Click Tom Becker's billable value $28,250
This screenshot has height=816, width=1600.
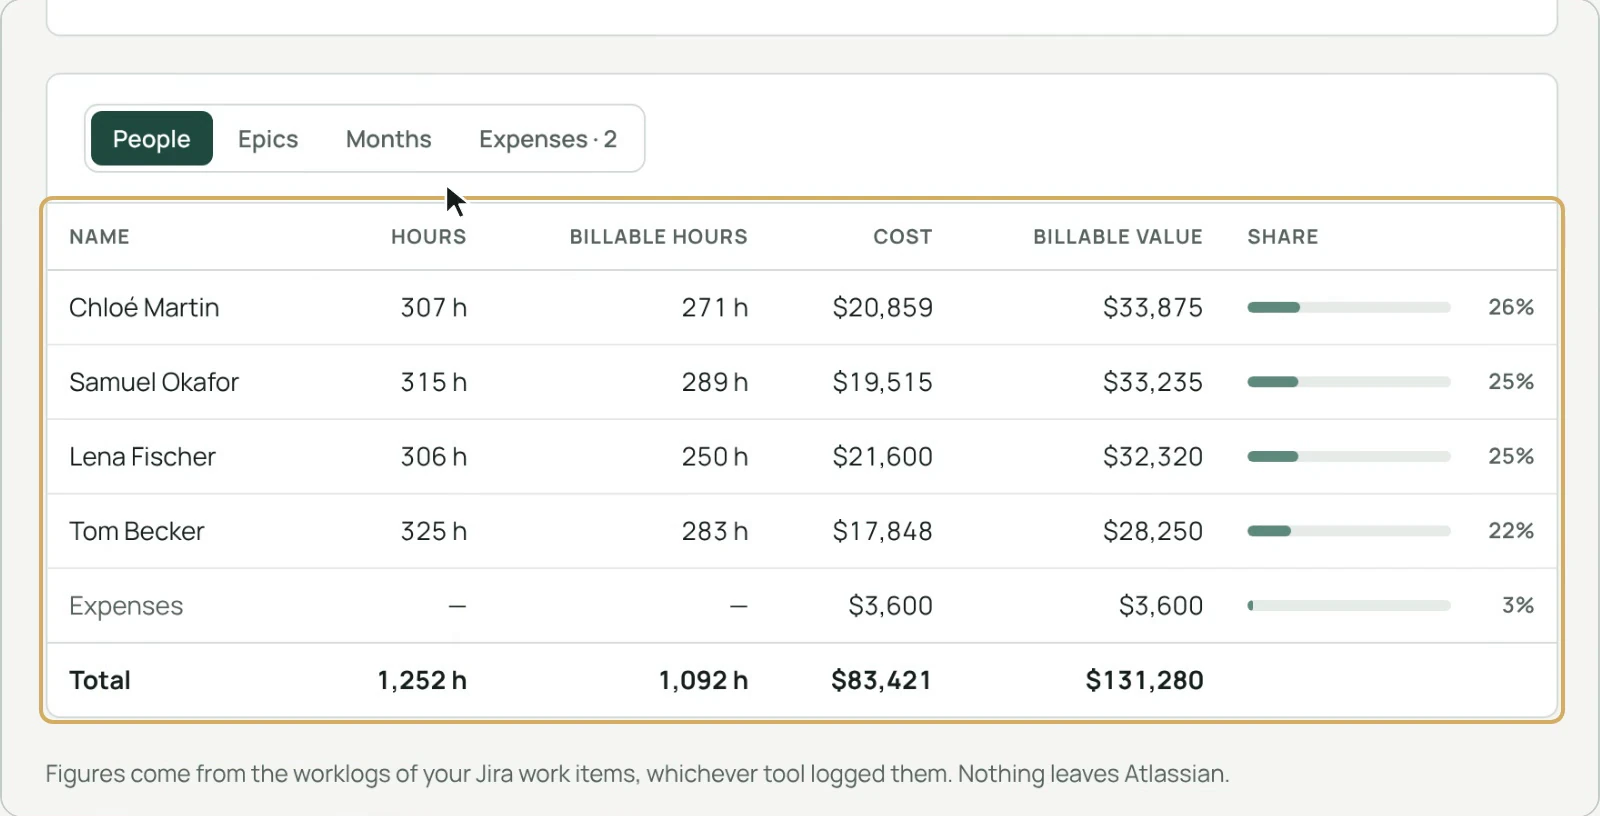click(1153, 531)
